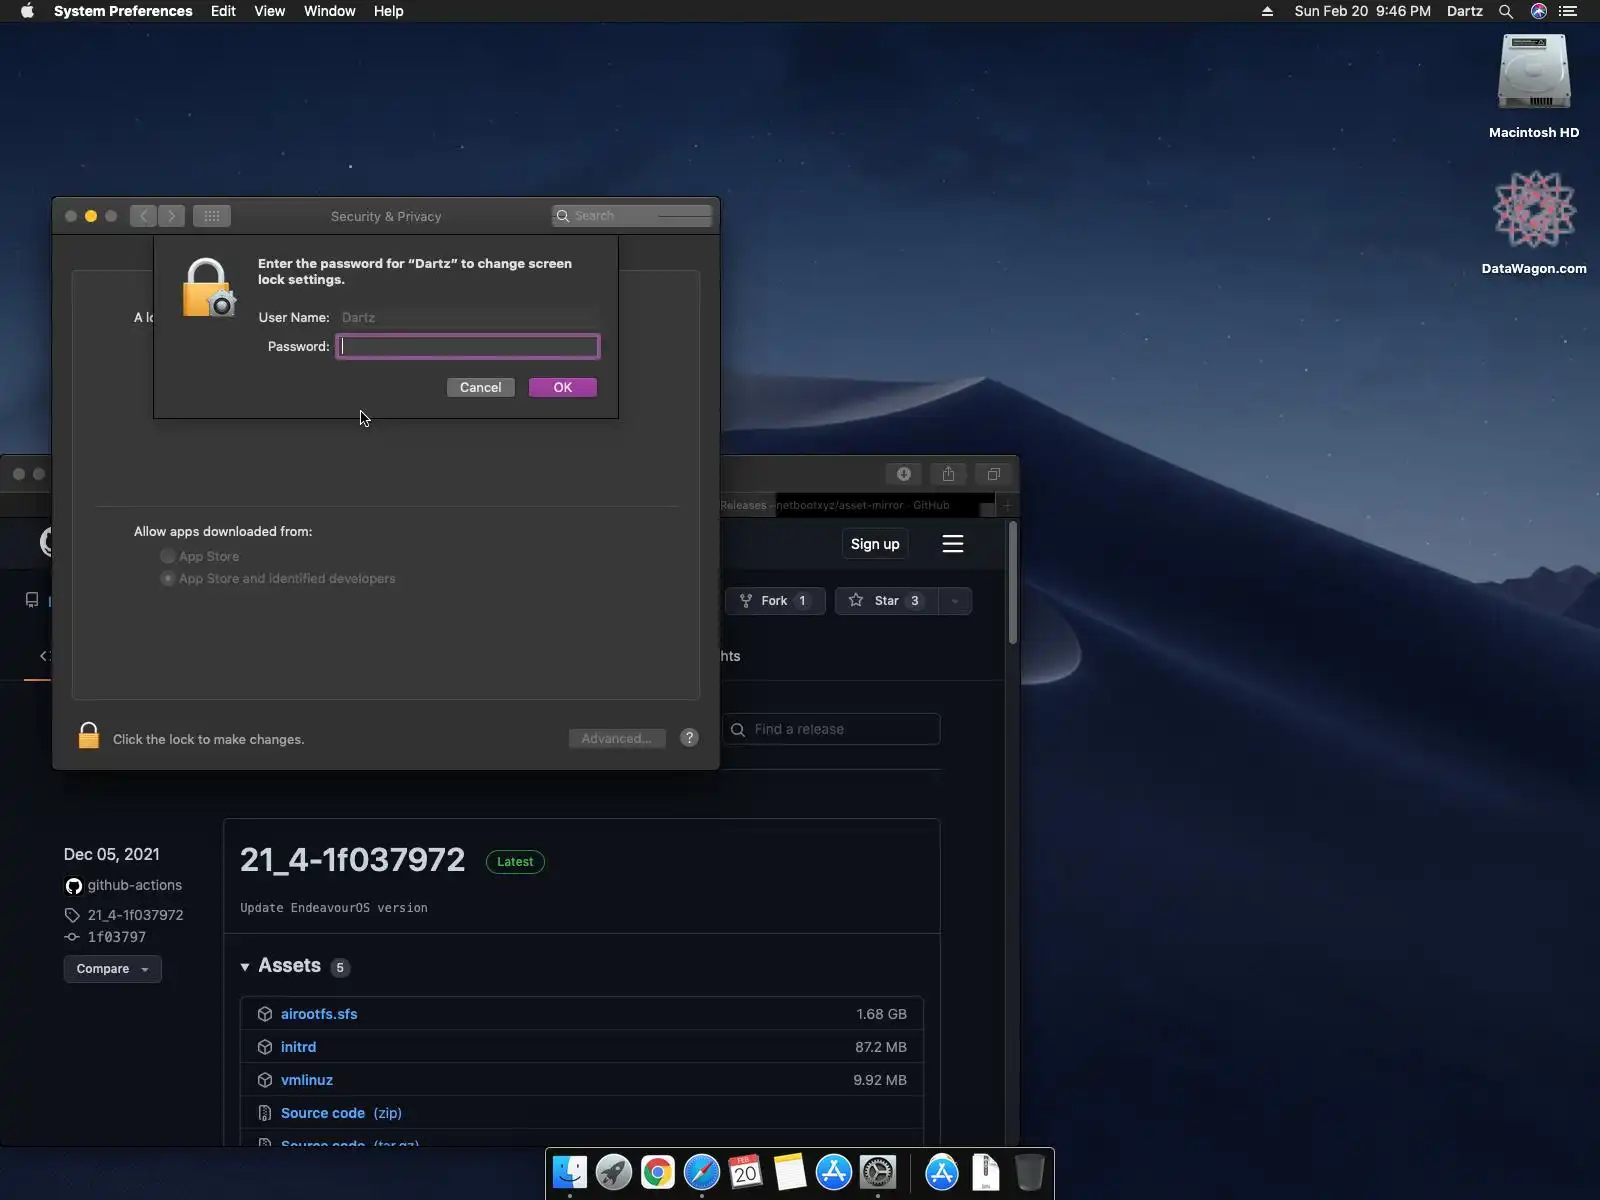Viewport: 1600px width, 1200px height.
Task: Click the eject icon in the menu bar
Action: coord(1267,11)
